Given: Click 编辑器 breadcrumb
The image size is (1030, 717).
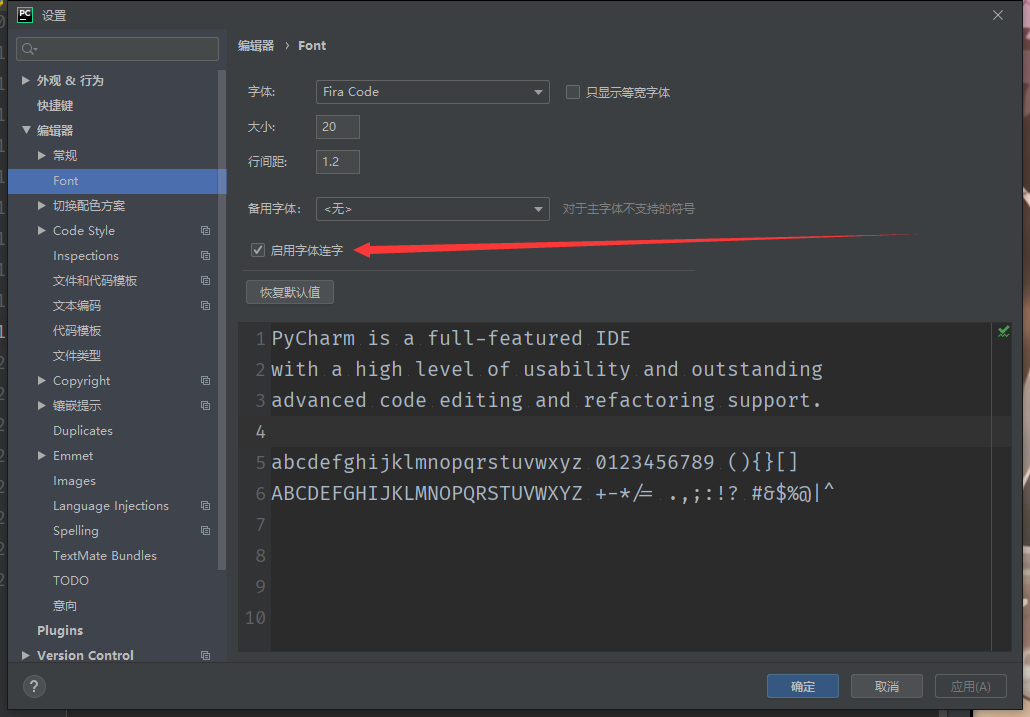Looking at the screenshot, I should click(x=256, y=45).
